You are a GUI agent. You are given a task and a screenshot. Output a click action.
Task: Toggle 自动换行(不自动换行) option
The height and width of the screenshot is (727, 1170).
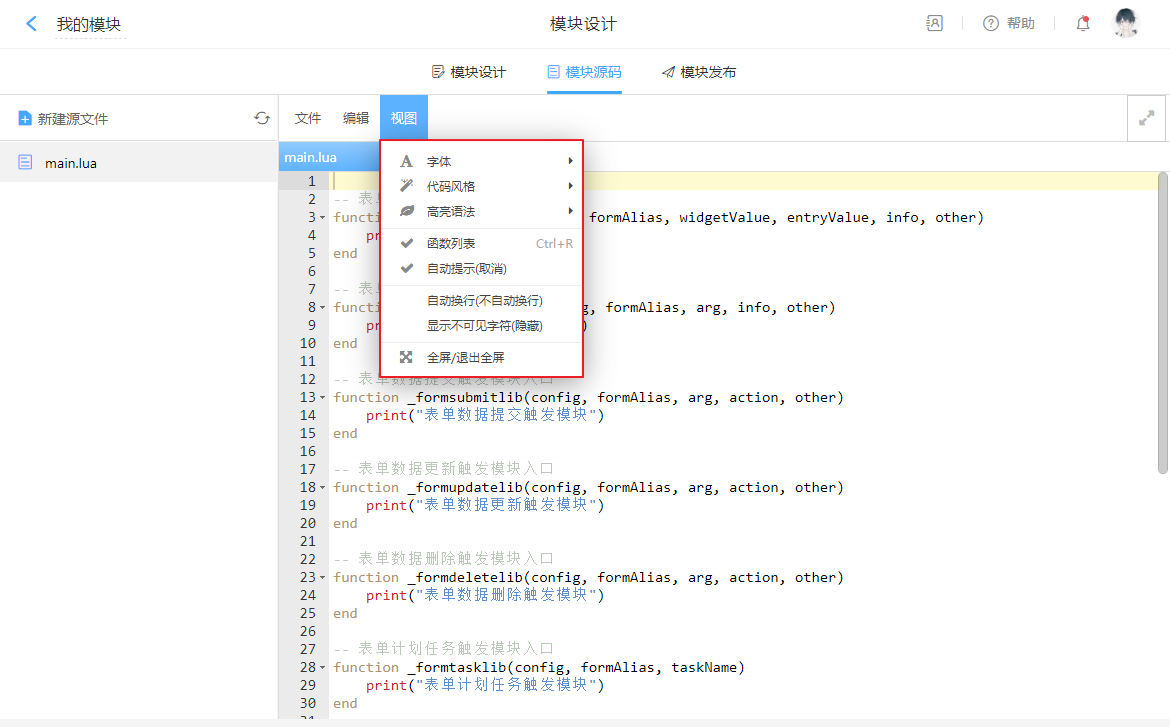(x=484, y=301)
